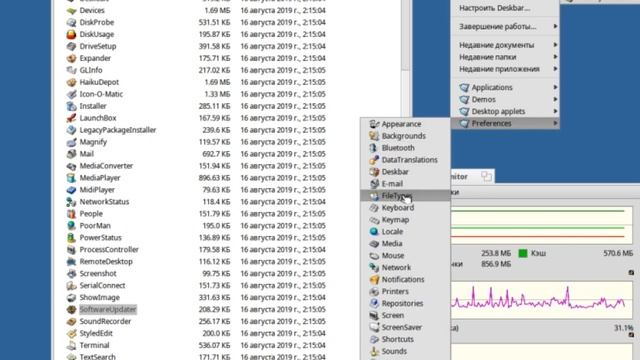Select the Screenshot application icon

click(x=71, y=273)
